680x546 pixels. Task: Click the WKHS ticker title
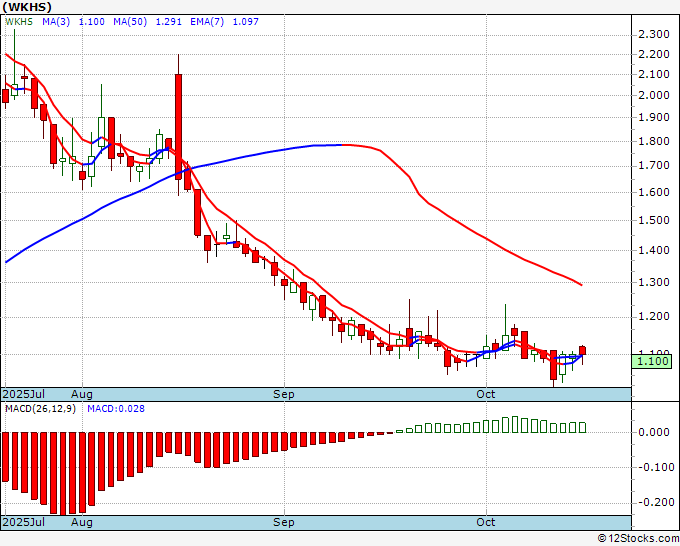coord(27,7)
